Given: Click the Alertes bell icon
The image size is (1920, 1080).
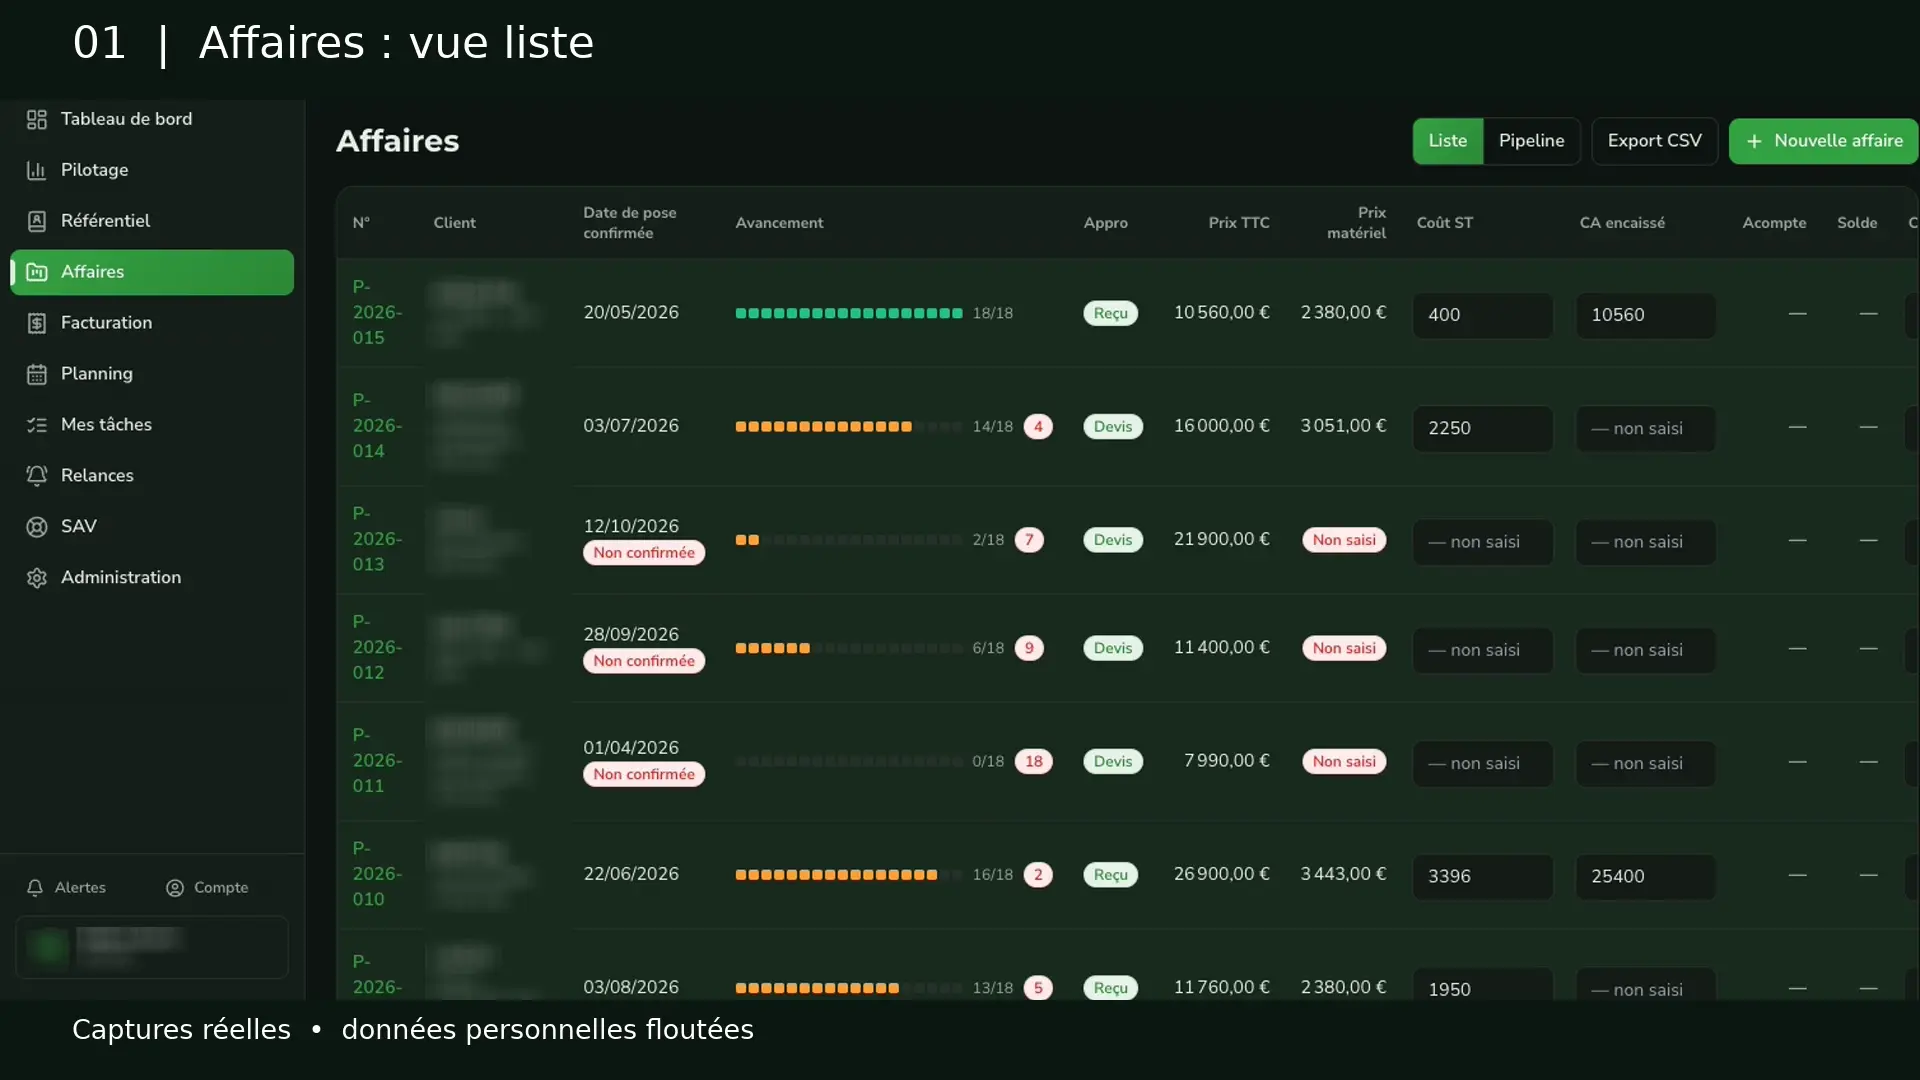Looking at the screenshot, I should pos(35,888).
